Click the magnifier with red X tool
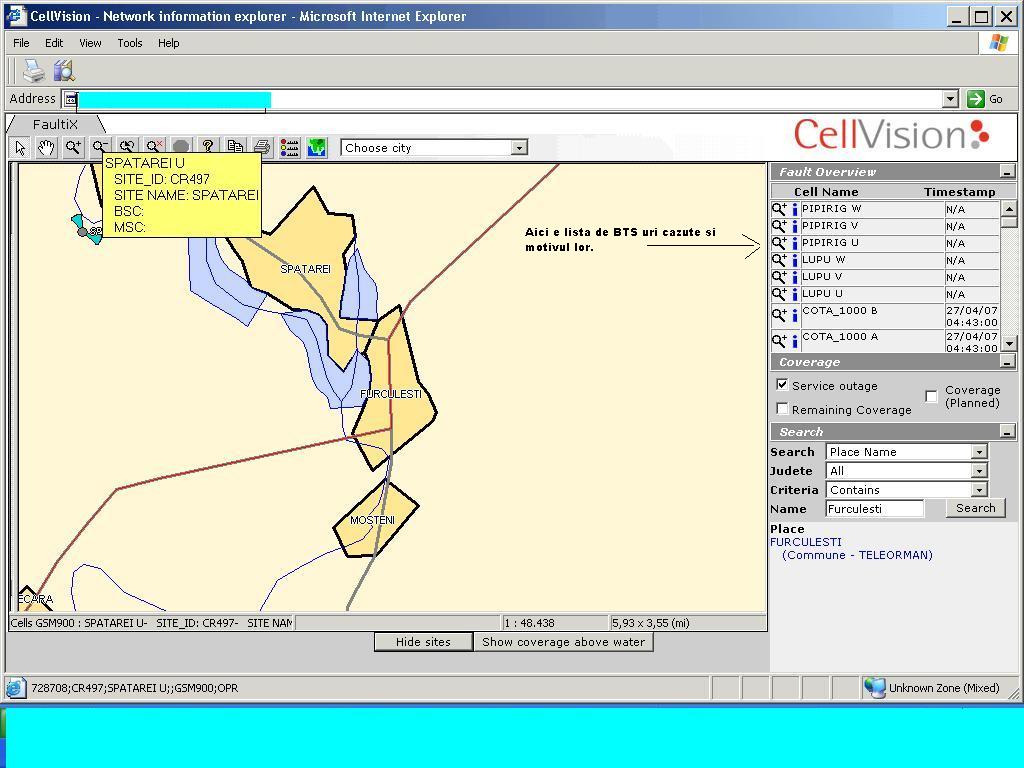This screenshot has height=768, width=1024. (155, 146)
